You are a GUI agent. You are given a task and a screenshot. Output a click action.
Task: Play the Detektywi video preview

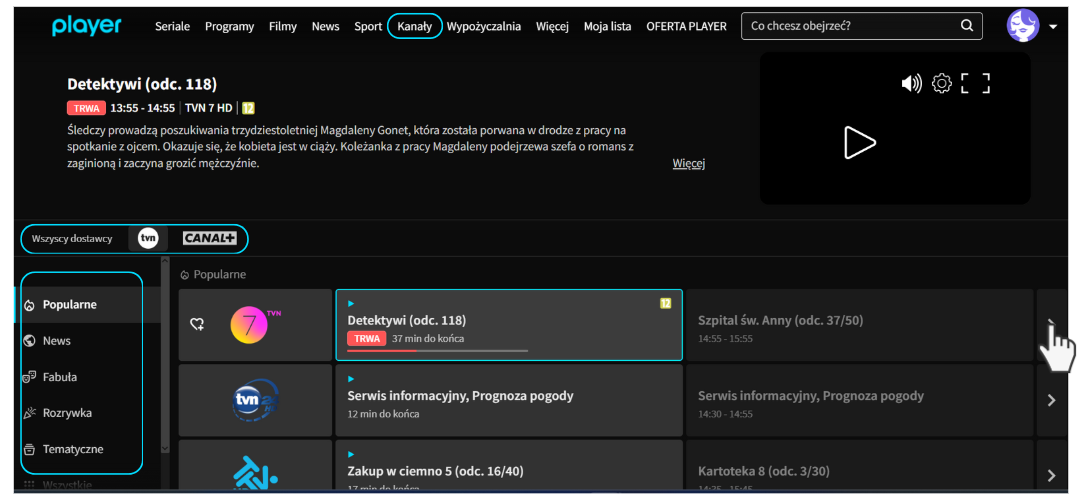click(x=859, y=143)
